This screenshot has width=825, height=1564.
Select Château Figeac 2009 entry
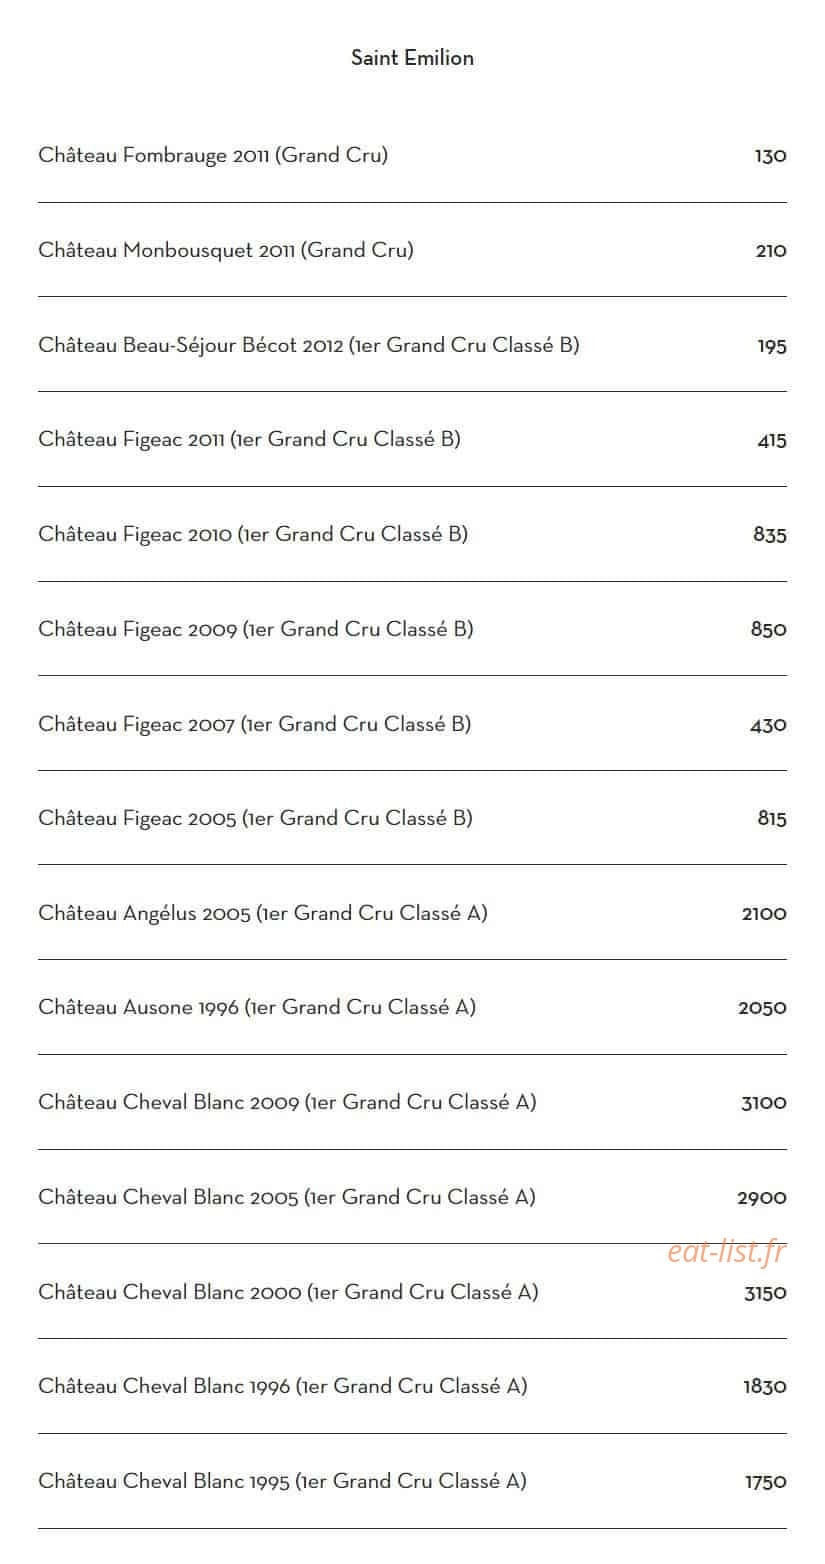[412, 629]
